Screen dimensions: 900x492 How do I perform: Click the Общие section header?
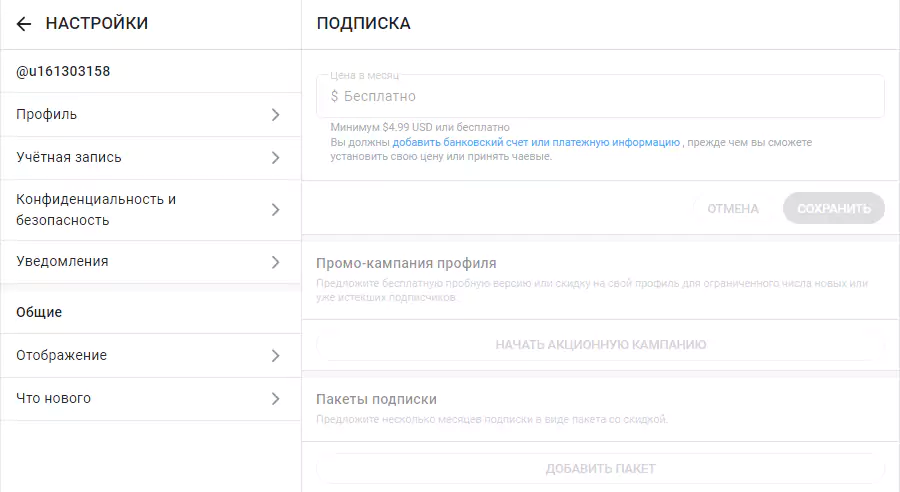[x=39, y=312]
